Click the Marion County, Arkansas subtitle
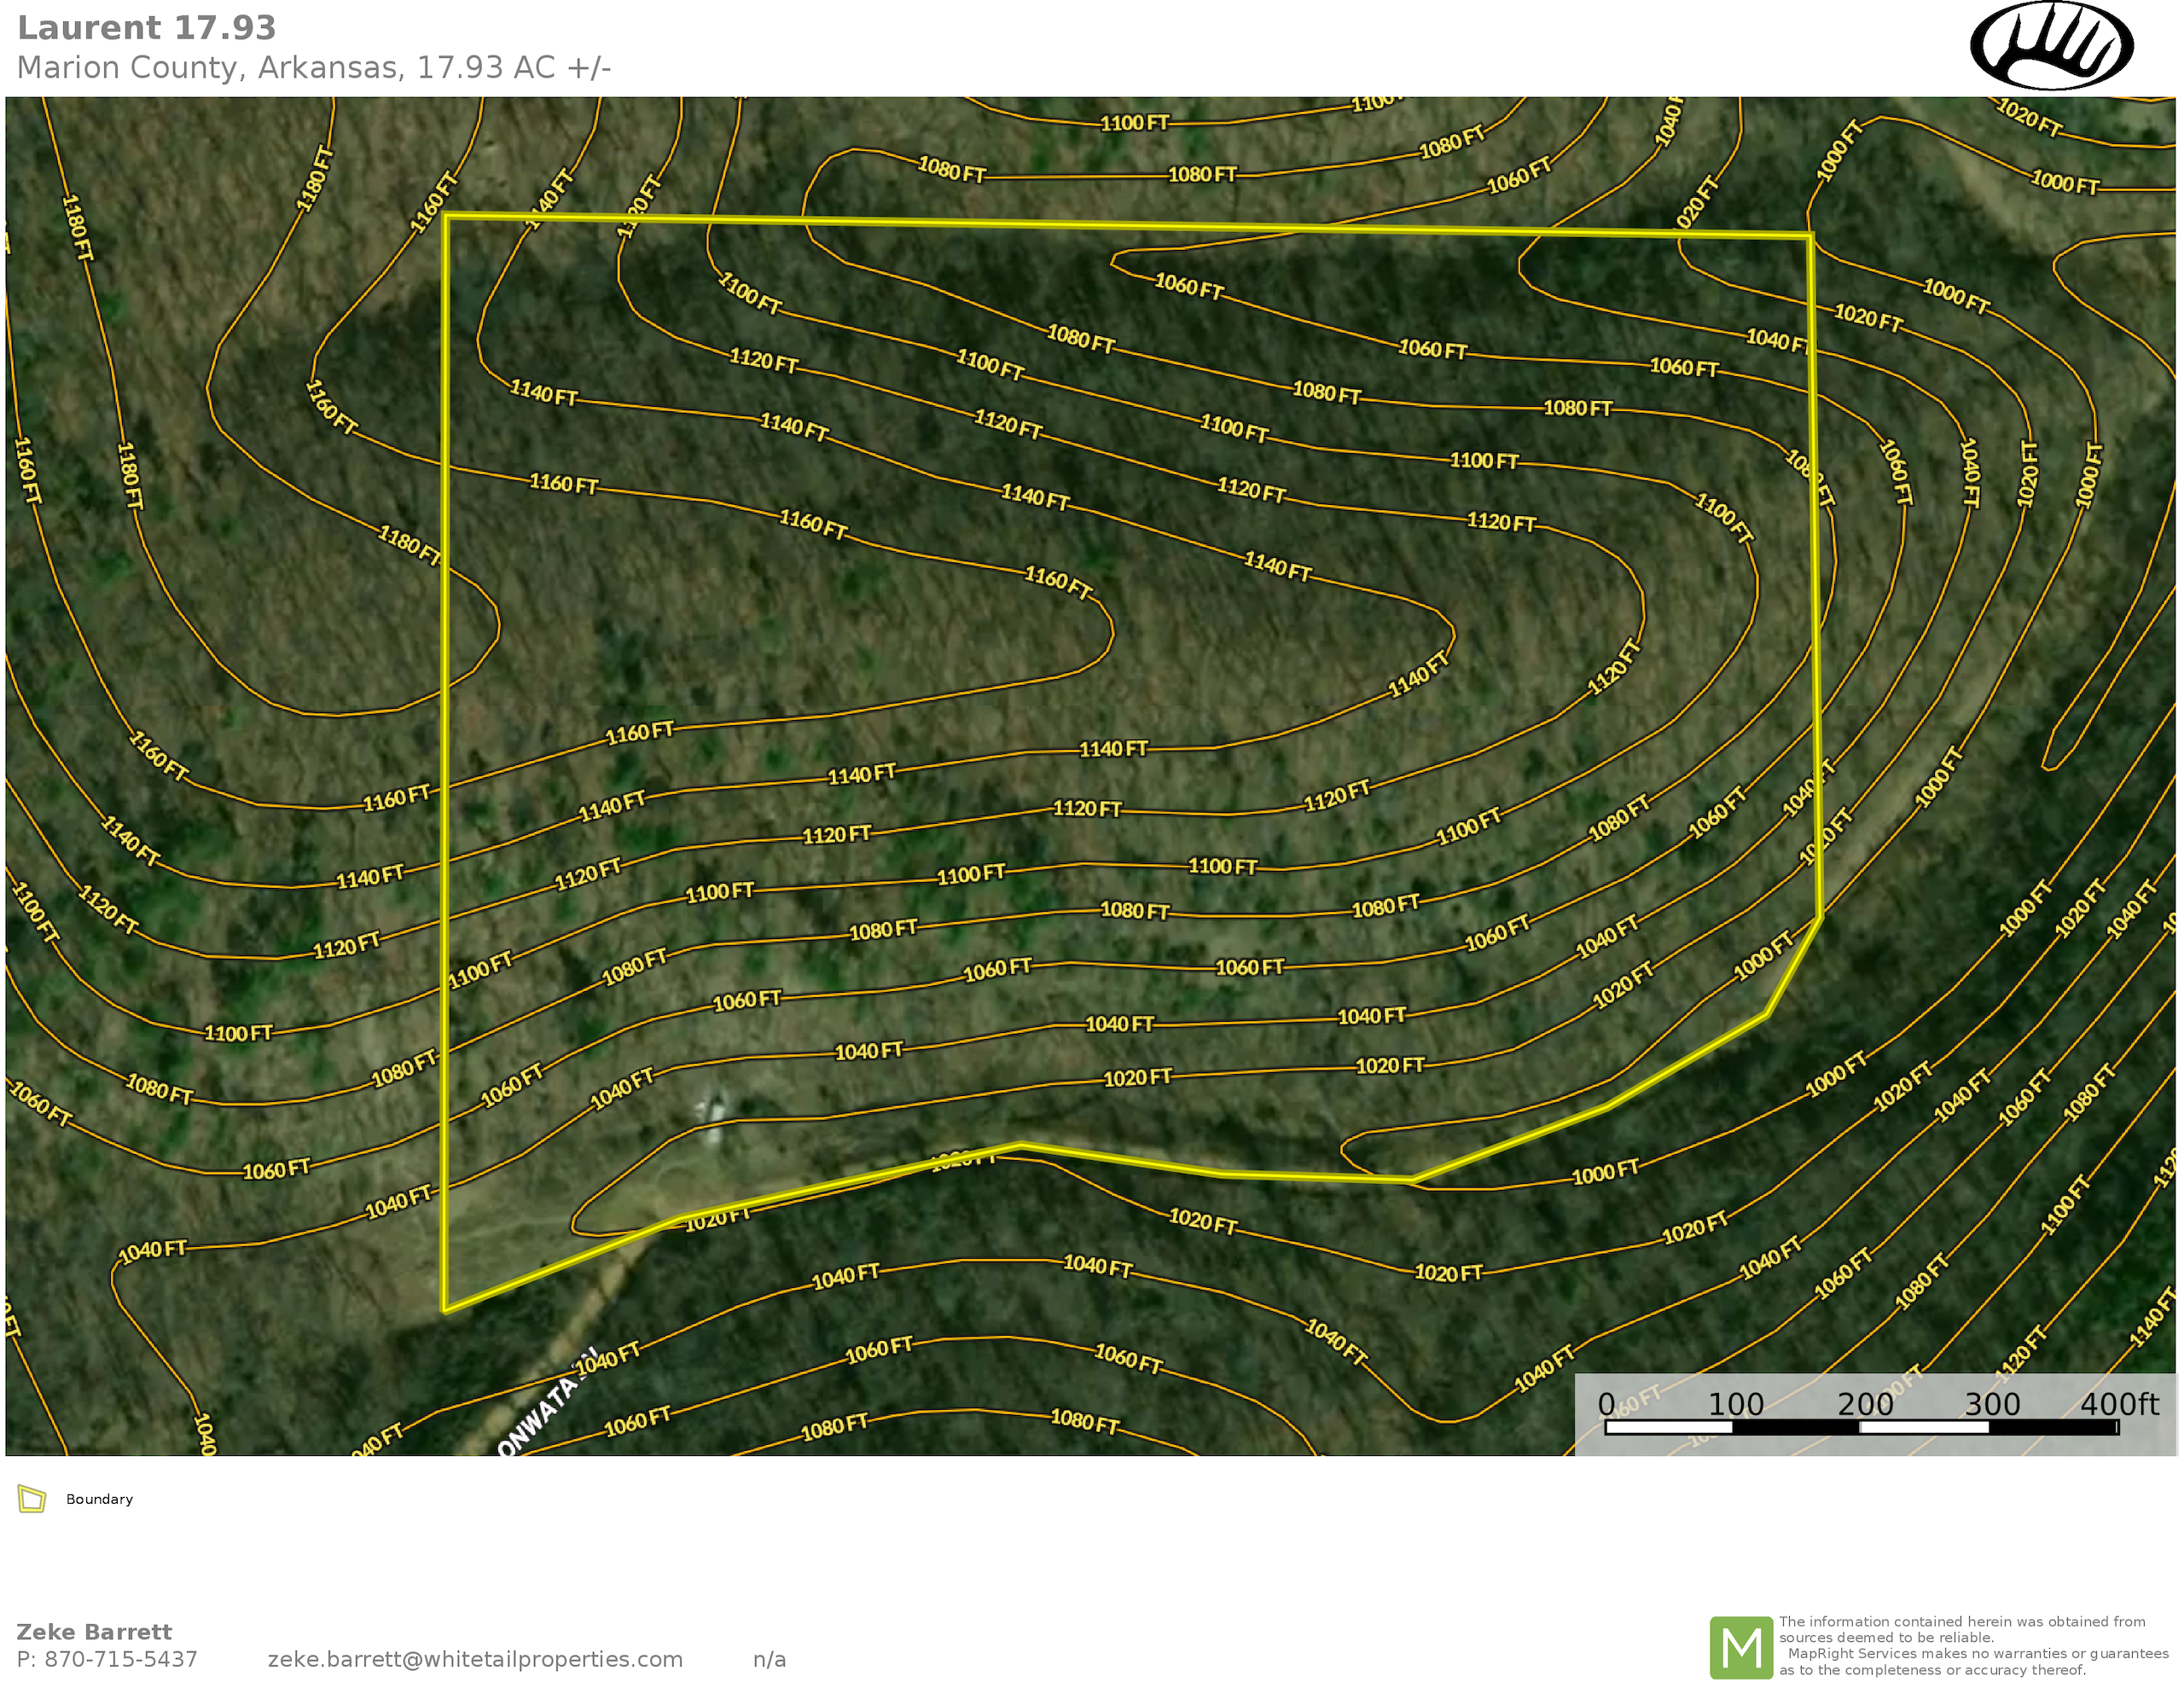 pyautogui.click(x=314, y=68)
